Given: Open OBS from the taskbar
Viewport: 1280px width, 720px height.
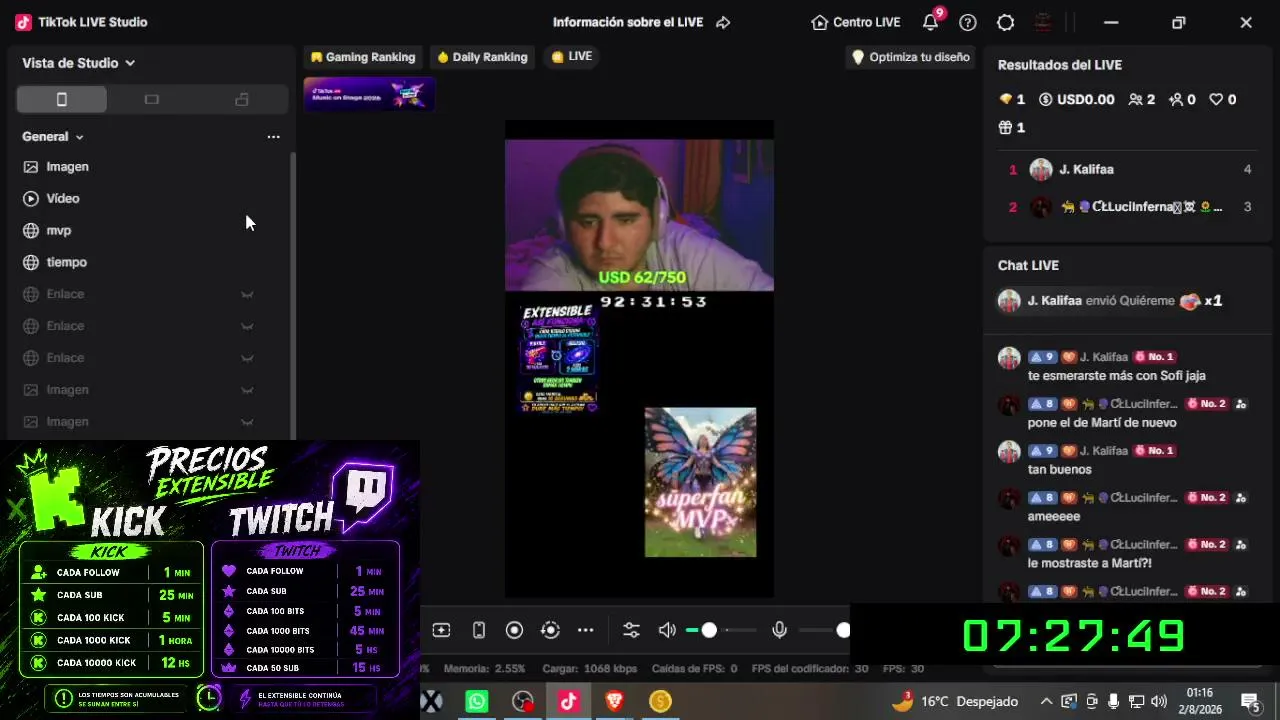Looking at the screenshot, I should click(x=523, y=702).
